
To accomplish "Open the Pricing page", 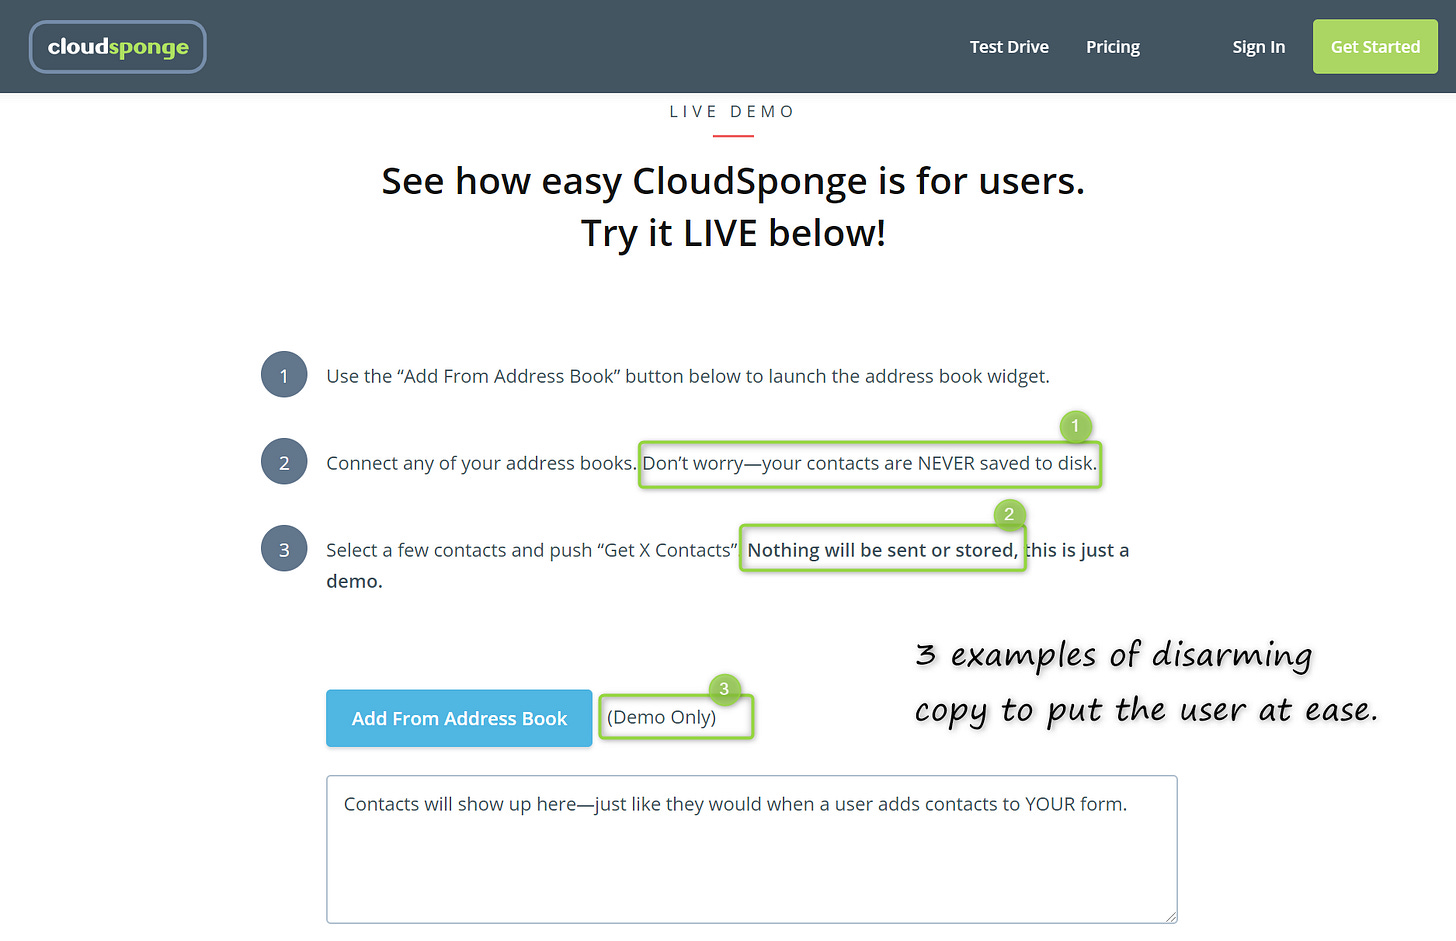I will [1113, 47].
